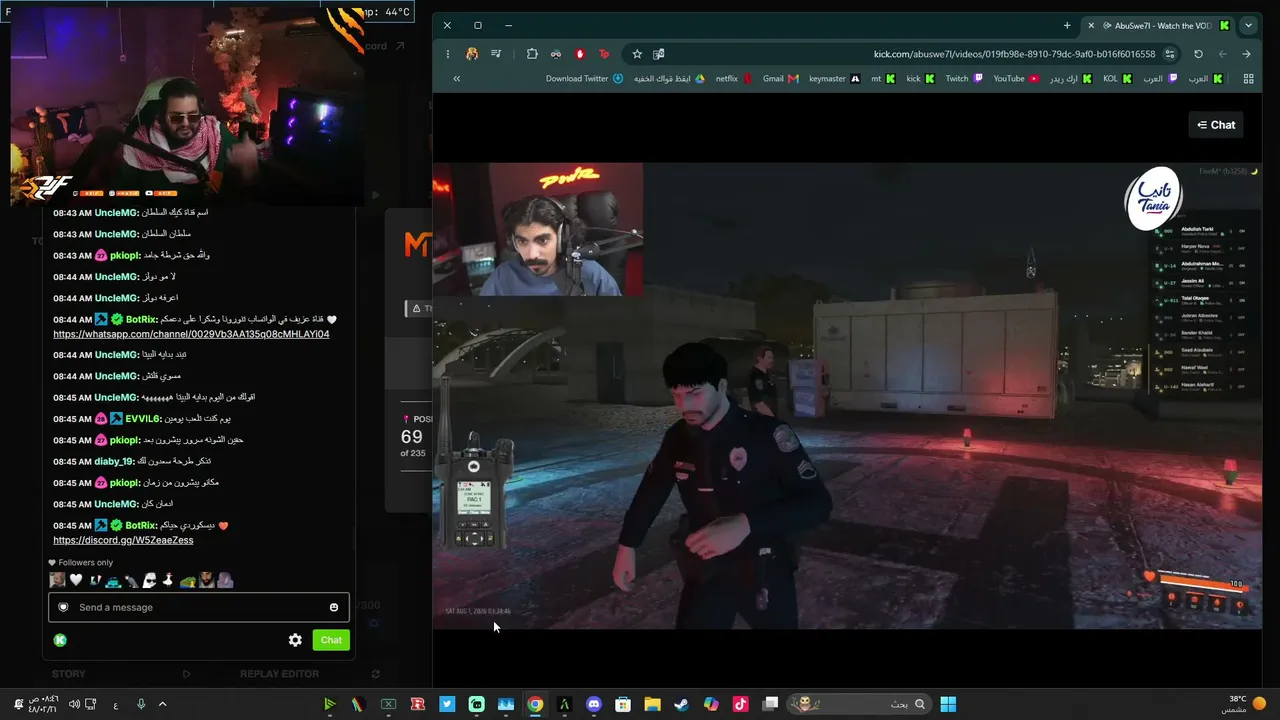This screenshot has width=1280, height=720.
Task: Show chat panel with Chat button on video page
Action: [x=1216, y=125]
